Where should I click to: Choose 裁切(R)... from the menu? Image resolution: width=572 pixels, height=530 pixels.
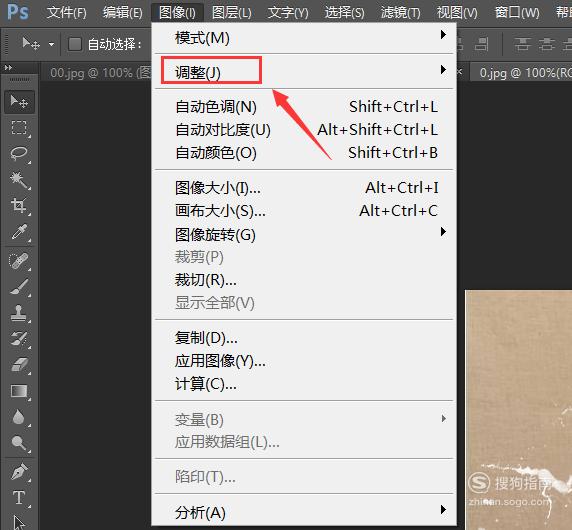[304, 280]
